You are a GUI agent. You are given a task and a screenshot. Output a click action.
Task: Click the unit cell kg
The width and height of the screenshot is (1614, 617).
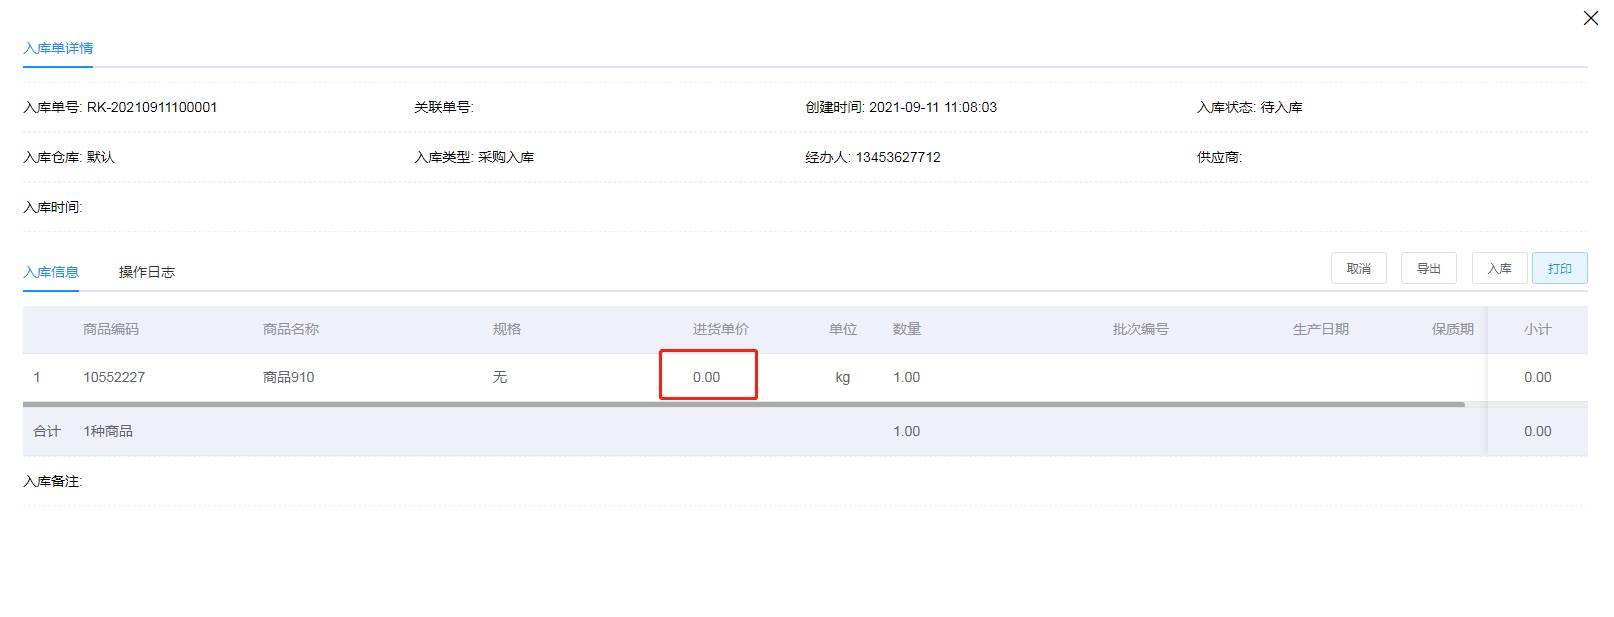tap(842, 377)
